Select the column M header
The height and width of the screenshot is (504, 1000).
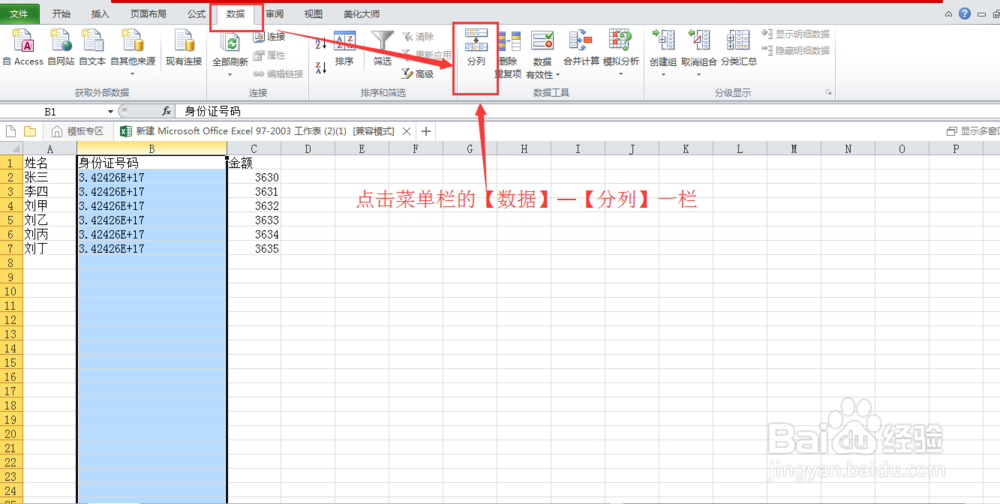pos(794,149)
